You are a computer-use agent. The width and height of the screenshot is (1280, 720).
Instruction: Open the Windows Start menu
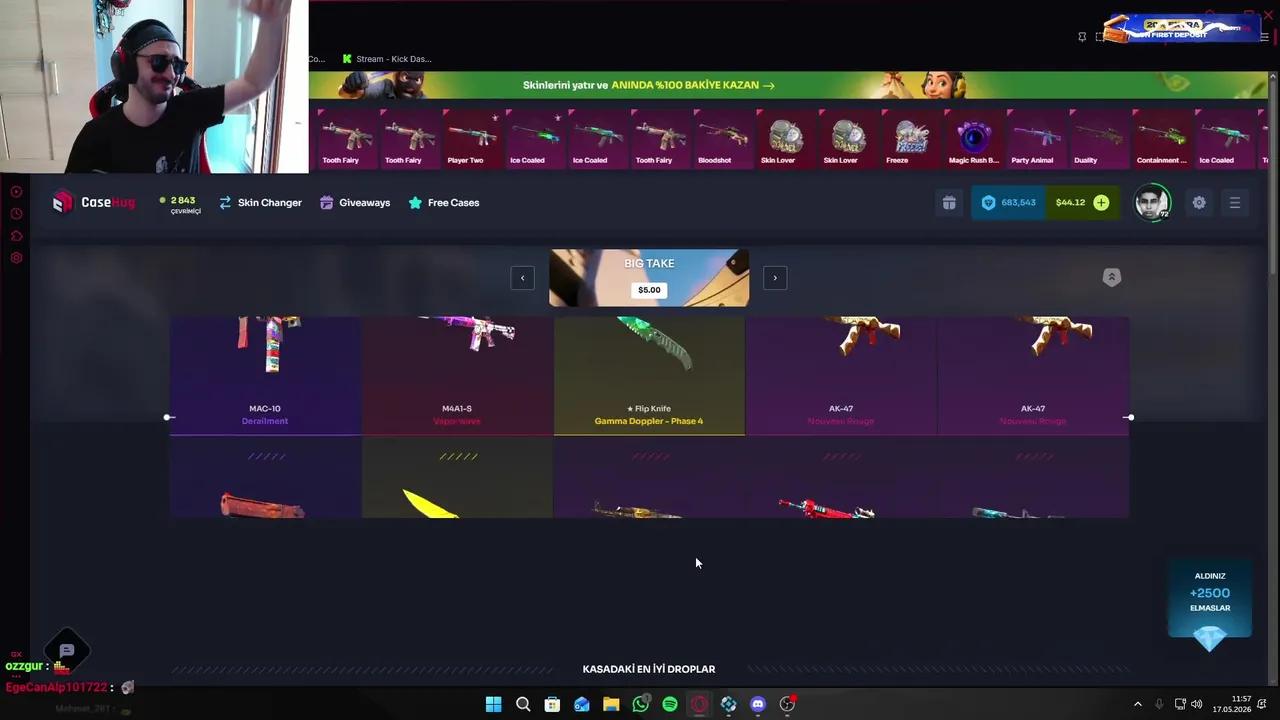click(493, 704)
